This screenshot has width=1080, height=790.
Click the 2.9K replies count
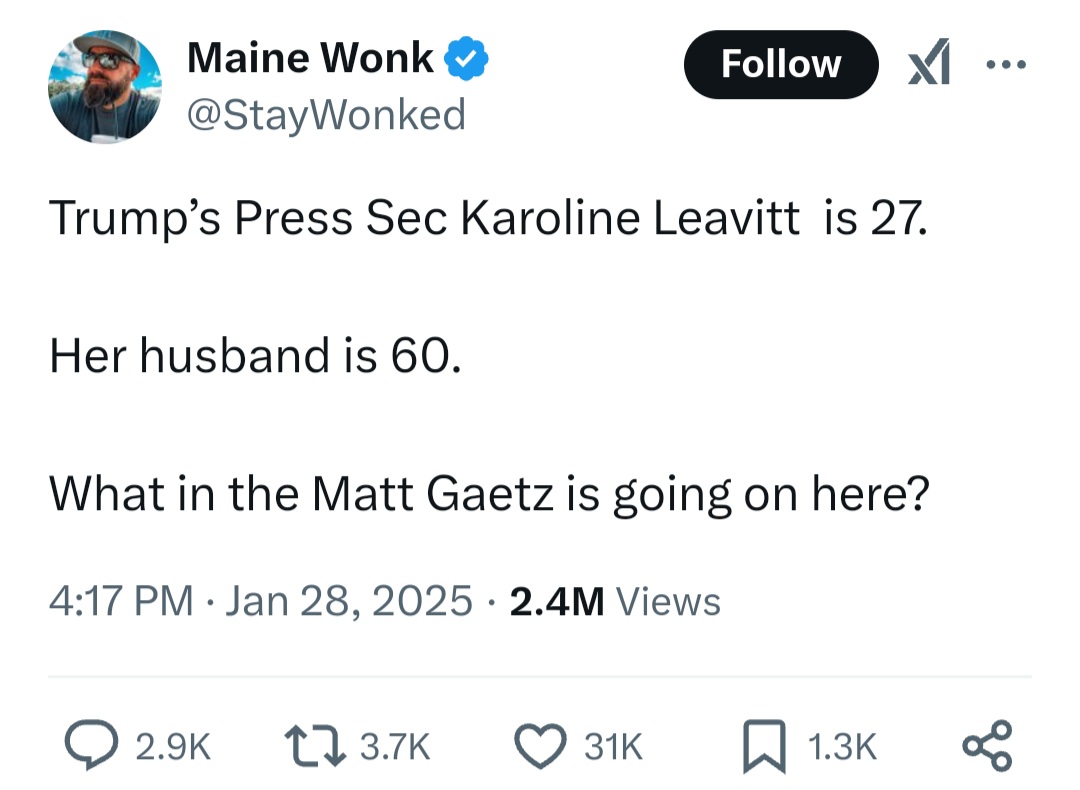coord(173,747)
